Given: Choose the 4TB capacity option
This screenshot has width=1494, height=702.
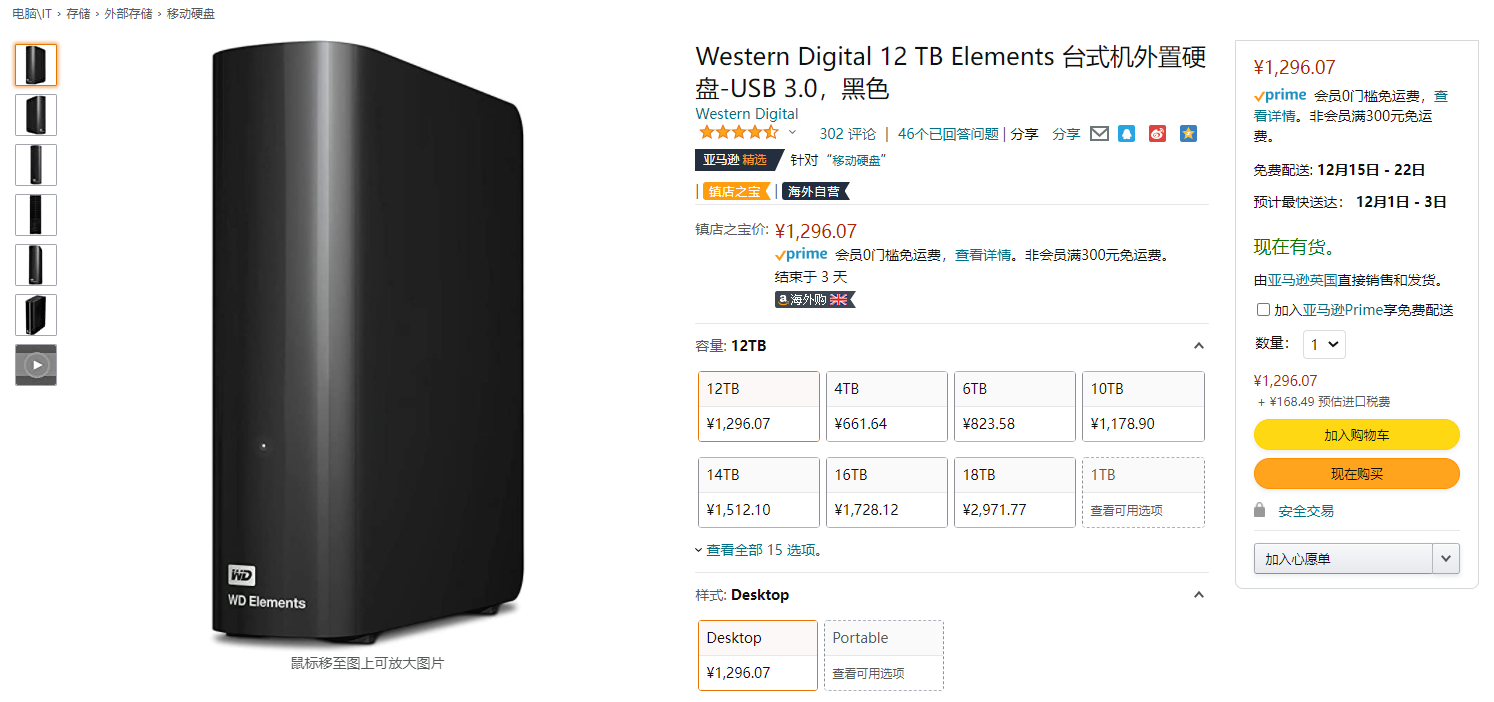Looking at the screenshot, I should (887, 406).
